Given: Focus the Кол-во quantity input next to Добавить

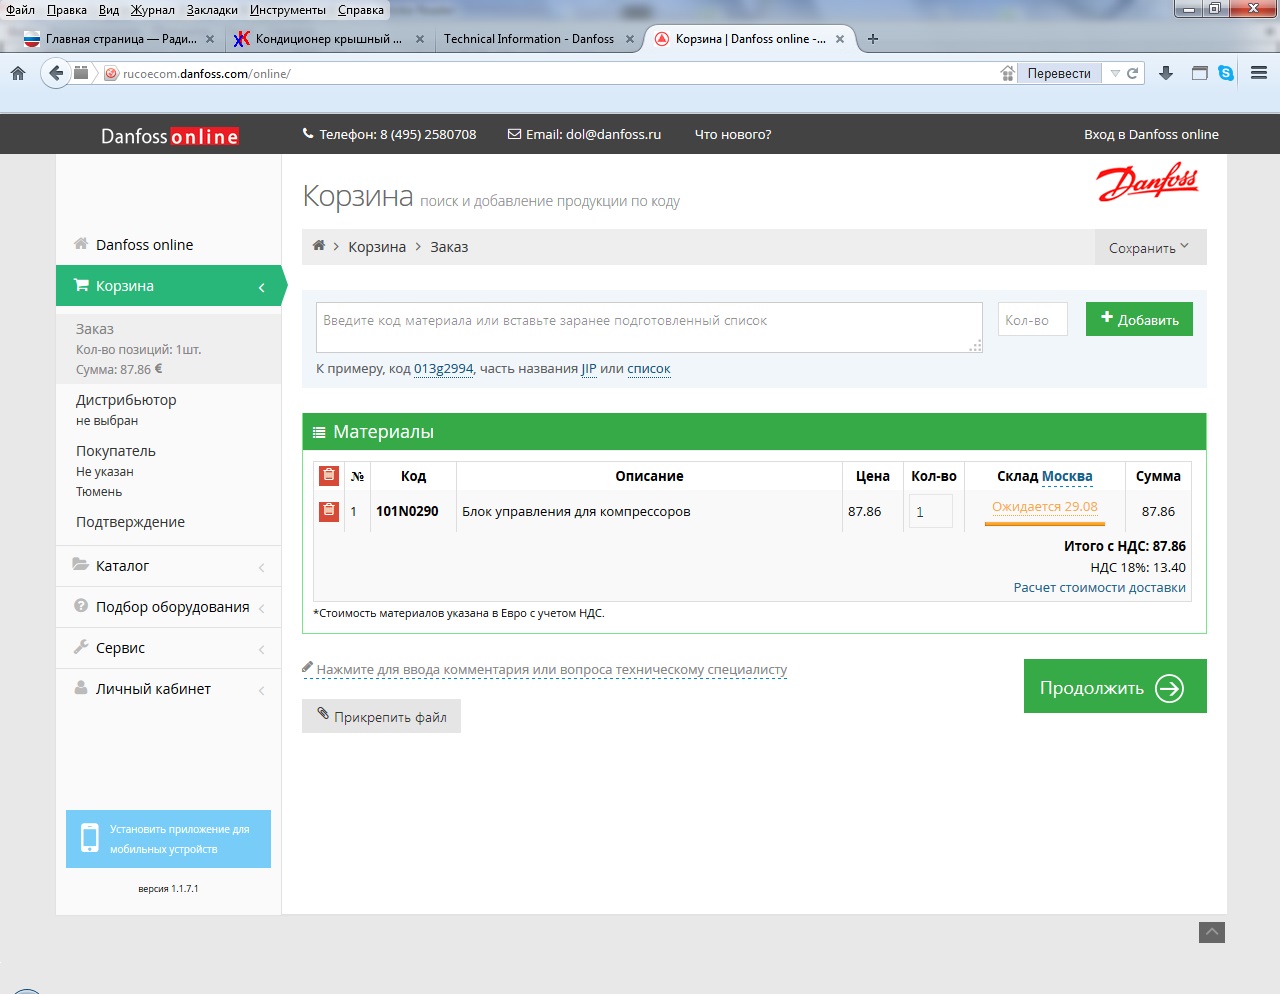Looking at the screenshot, I should tap(1033, 319).
